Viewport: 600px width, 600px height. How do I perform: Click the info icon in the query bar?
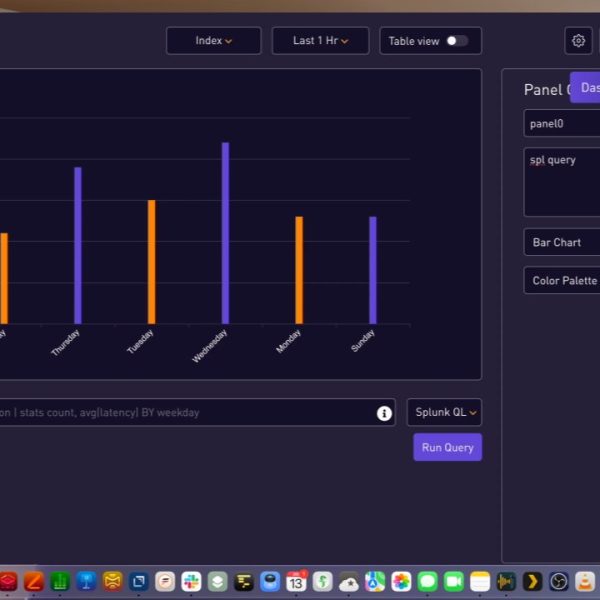tap(384, 413)
